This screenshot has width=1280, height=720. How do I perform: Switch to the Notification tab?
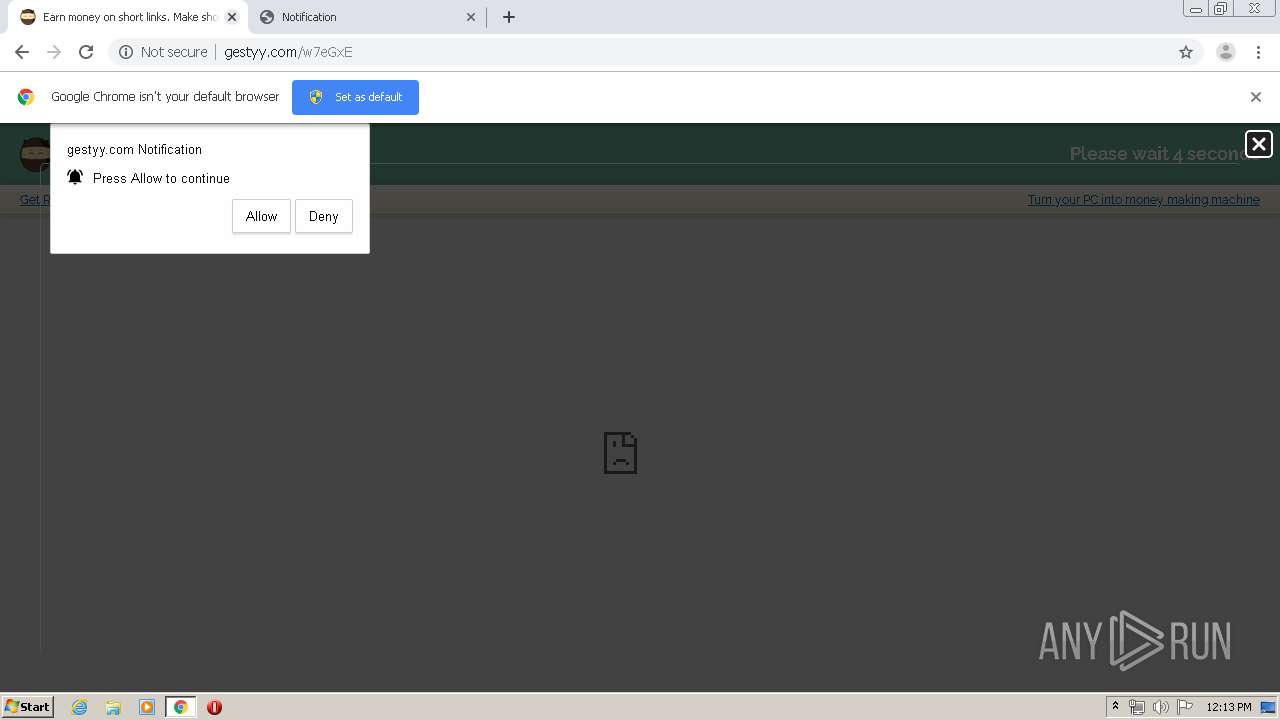coord(367,17)
